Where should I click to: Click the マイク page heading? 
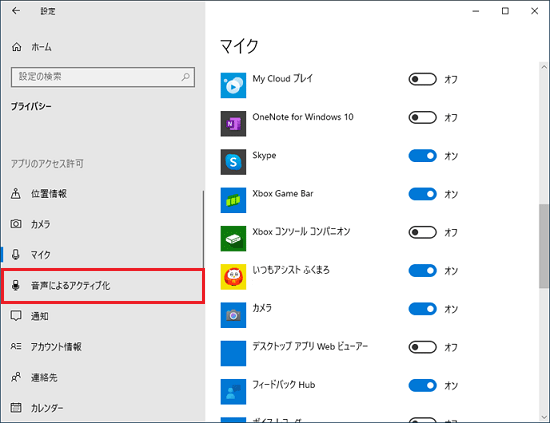coord(239,46)
